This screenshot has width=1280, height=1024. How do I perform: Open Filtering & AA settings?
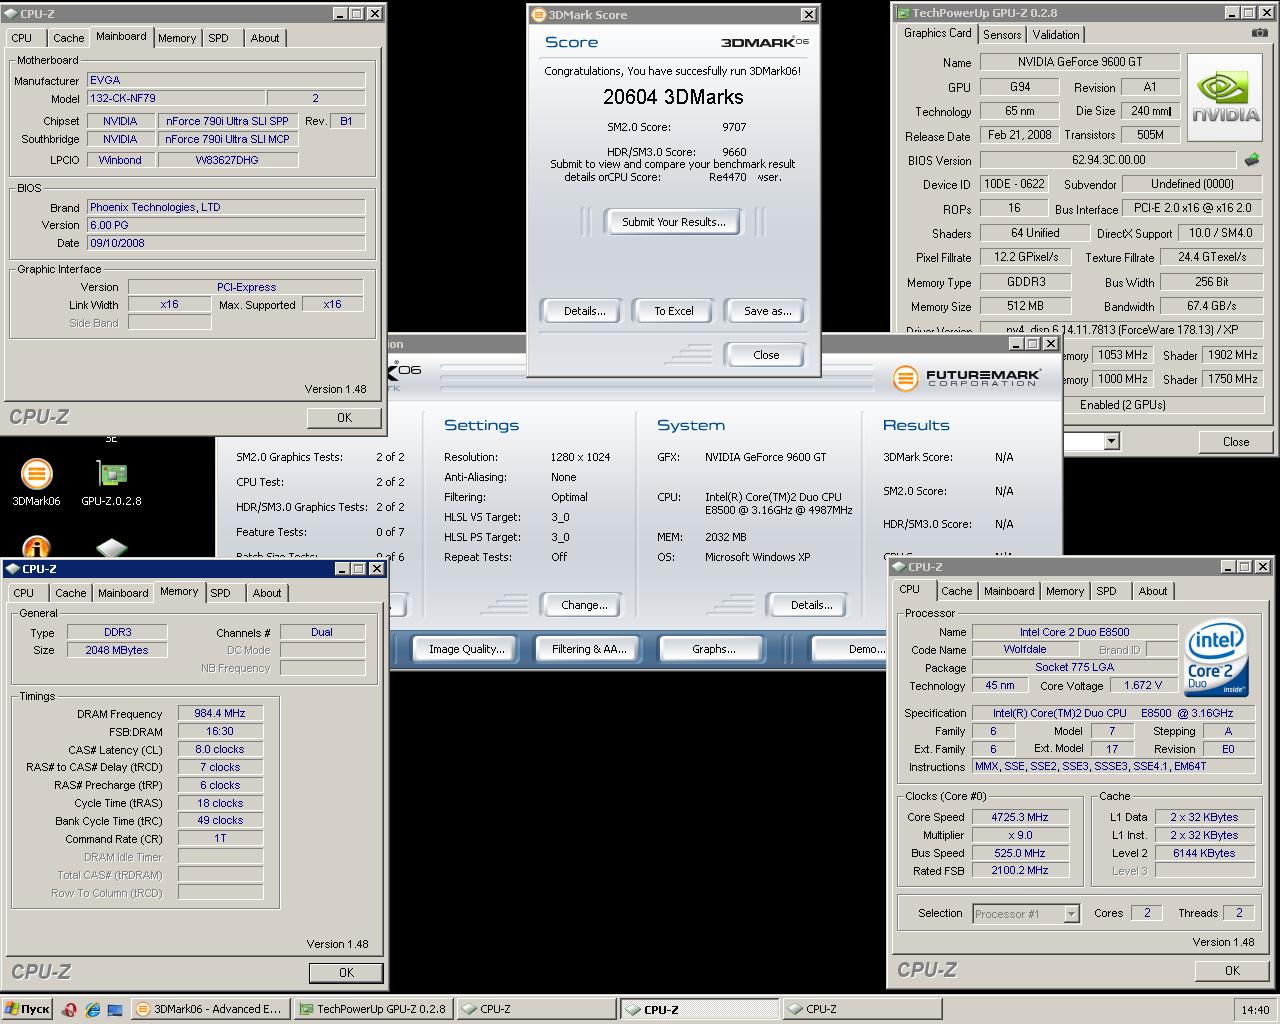[589, 649]
